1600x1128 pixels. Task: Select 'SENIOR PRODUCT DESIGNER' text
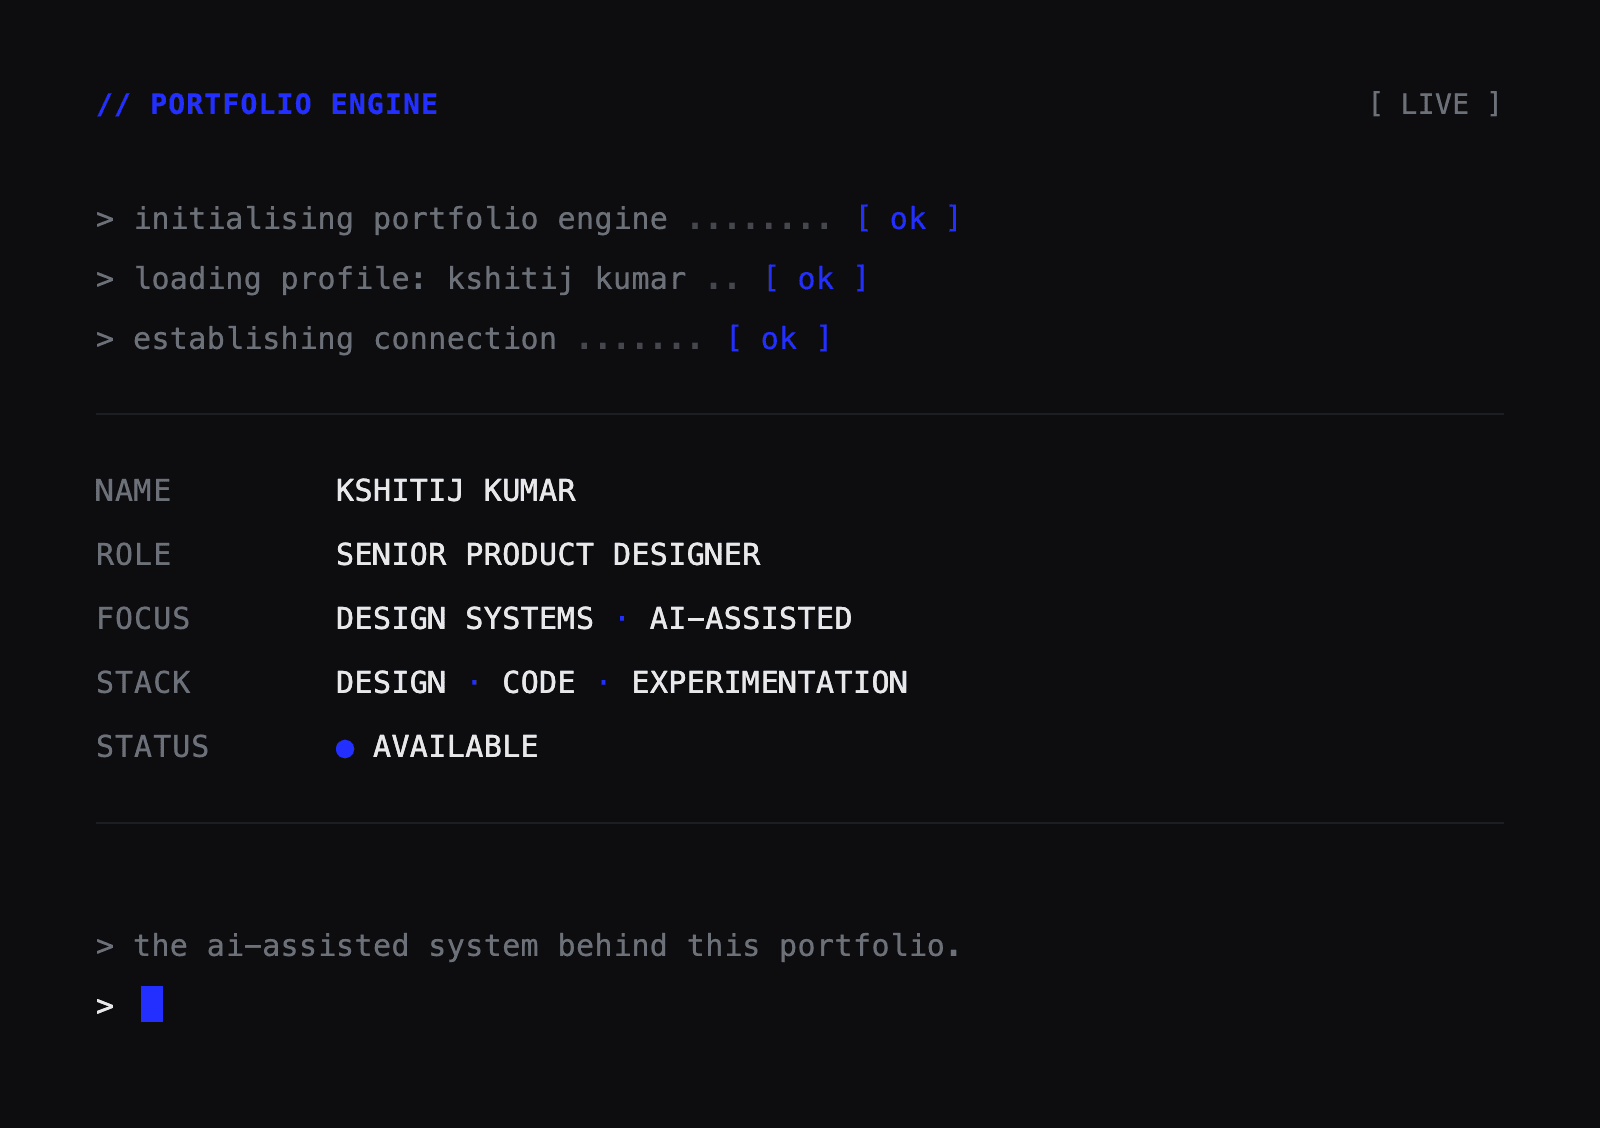click(548, 555)
